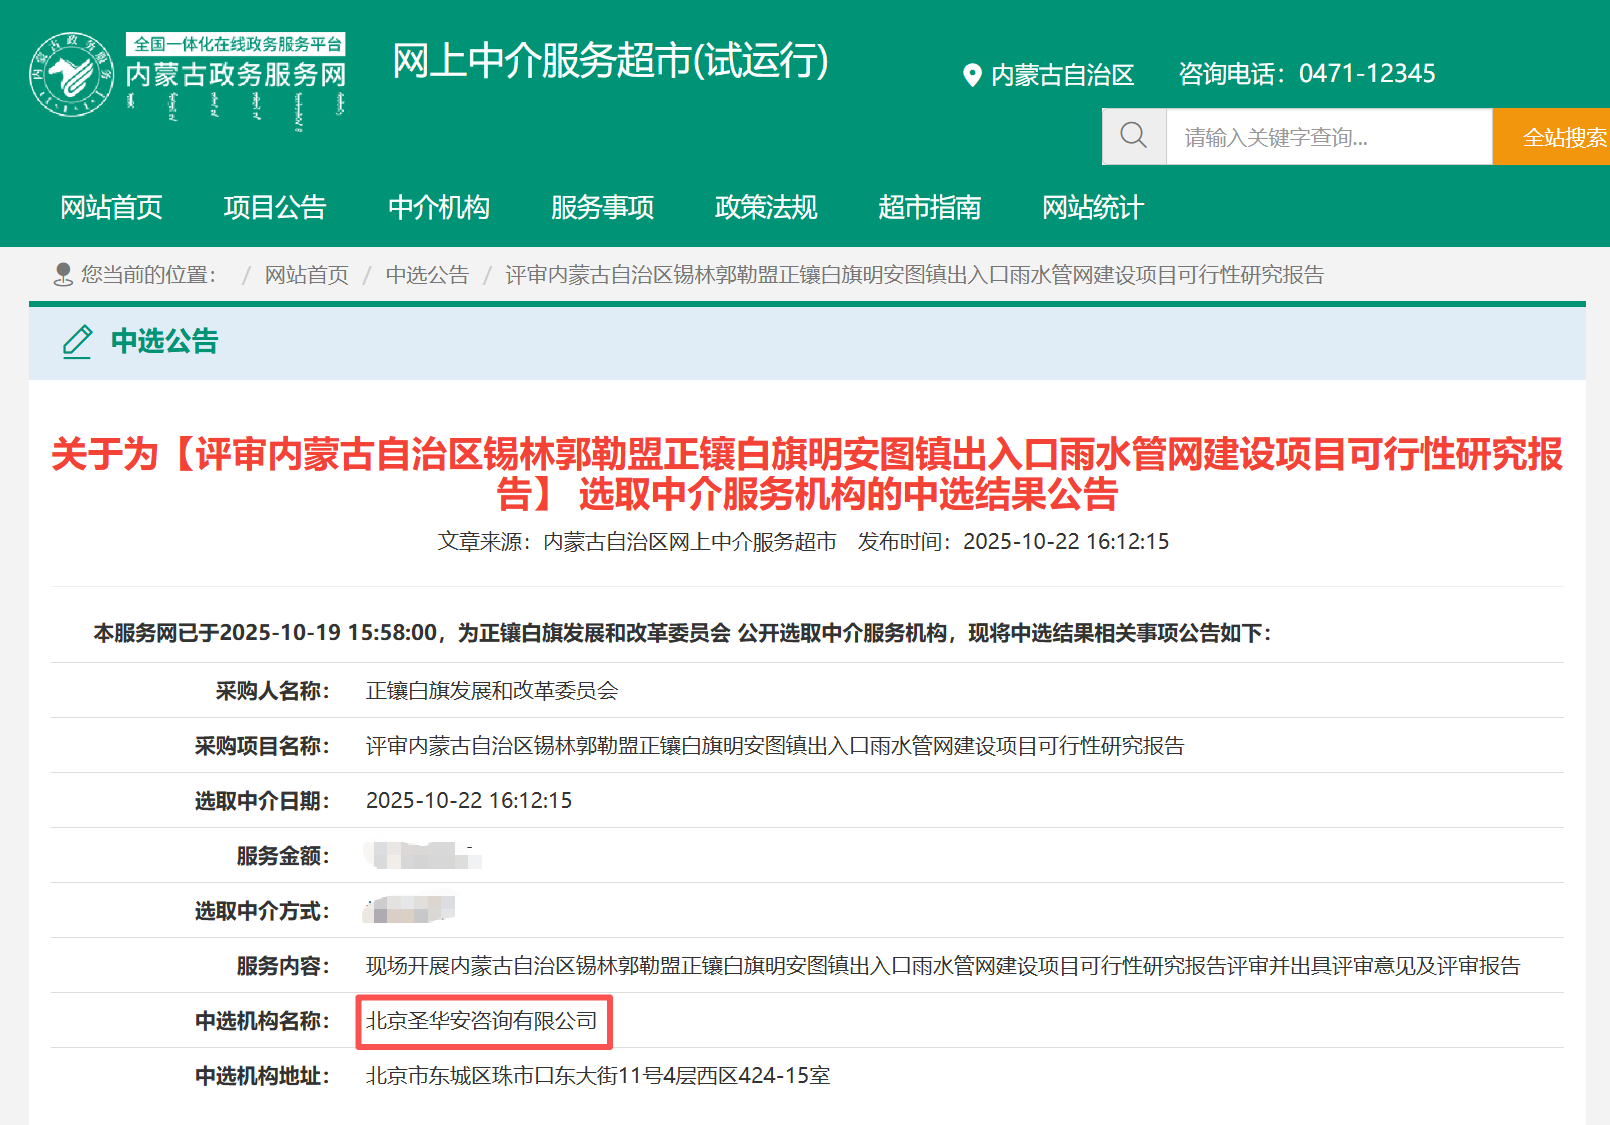Click the pencil icon next to 中选公告
The image size is (1610, 1125).
pyautogui.click(x=76, y=342)
